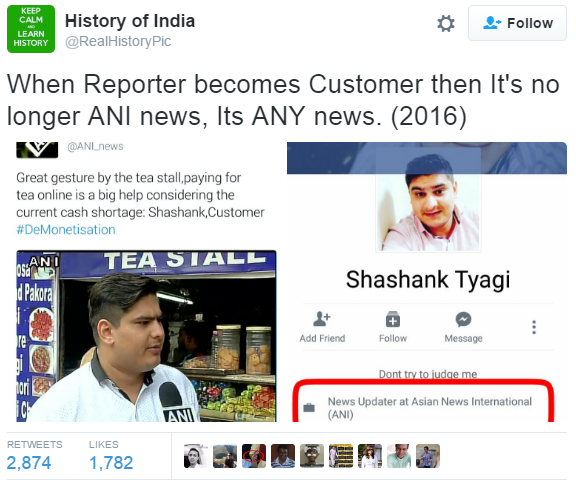Click the @ANI_news handle
The width and height of the screenshot is (576, 484).
click(95, 147)
